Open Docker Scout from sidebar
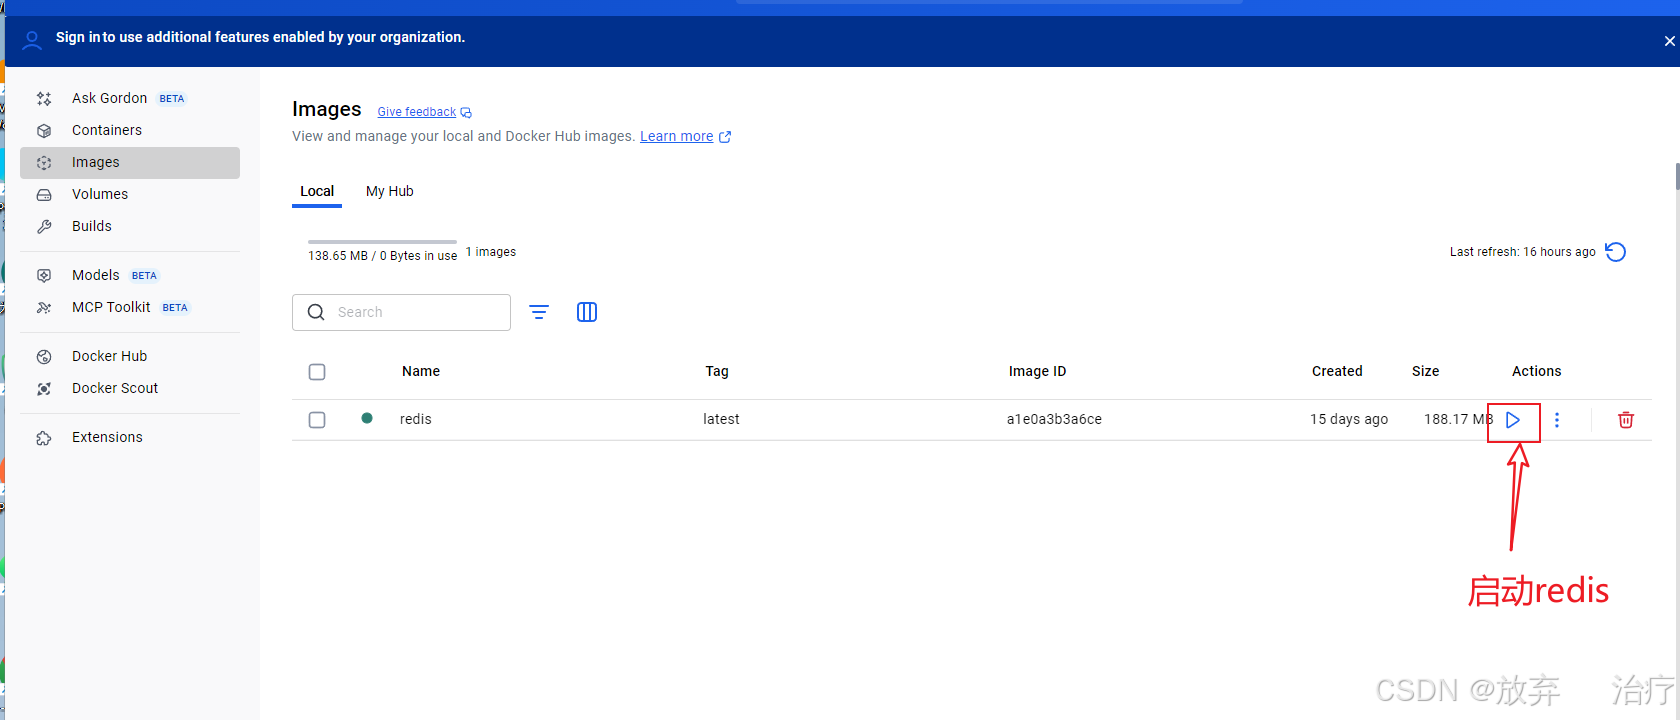 130,388
